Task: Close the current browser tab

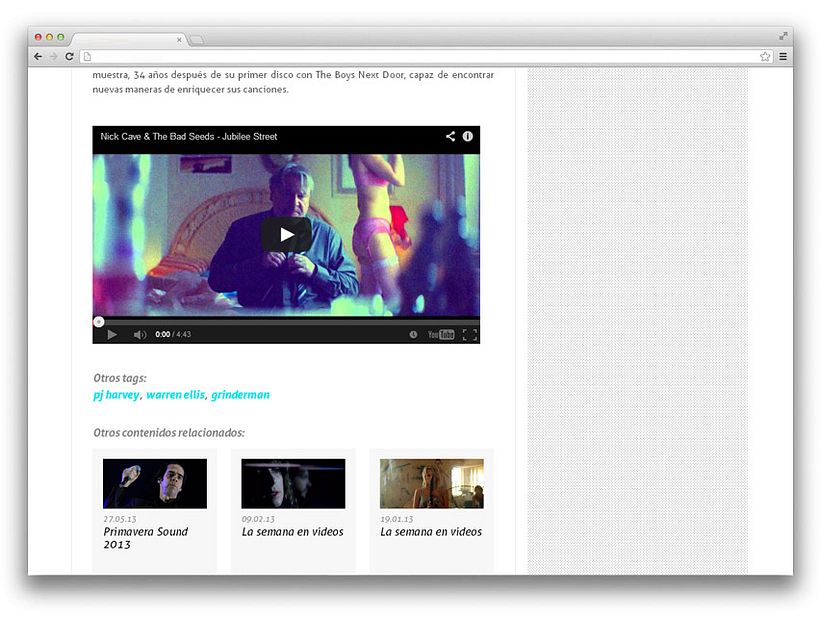Action: pyautogui.click(x=180, y=40)
